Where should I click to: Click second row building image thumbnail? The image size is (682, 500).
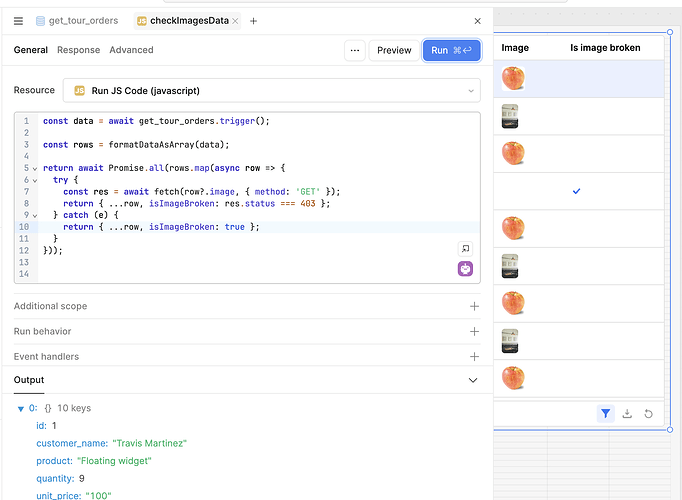coord(510,116)
